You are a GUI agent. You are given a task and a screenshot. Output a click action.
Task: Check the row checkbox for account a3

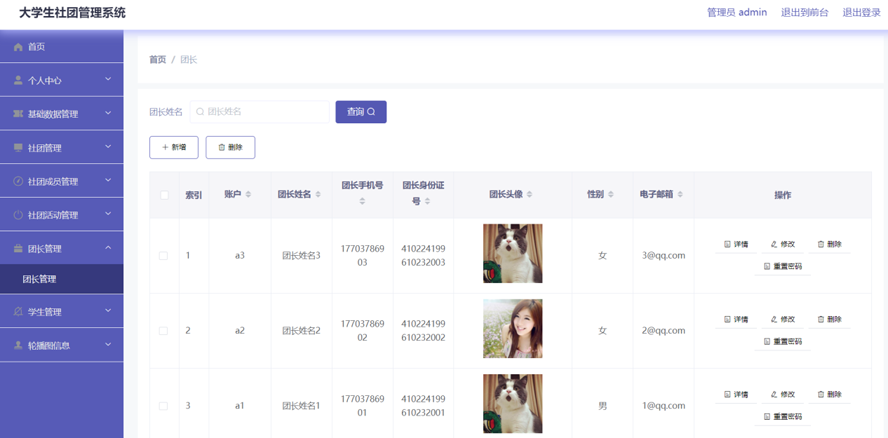[164, 256]
